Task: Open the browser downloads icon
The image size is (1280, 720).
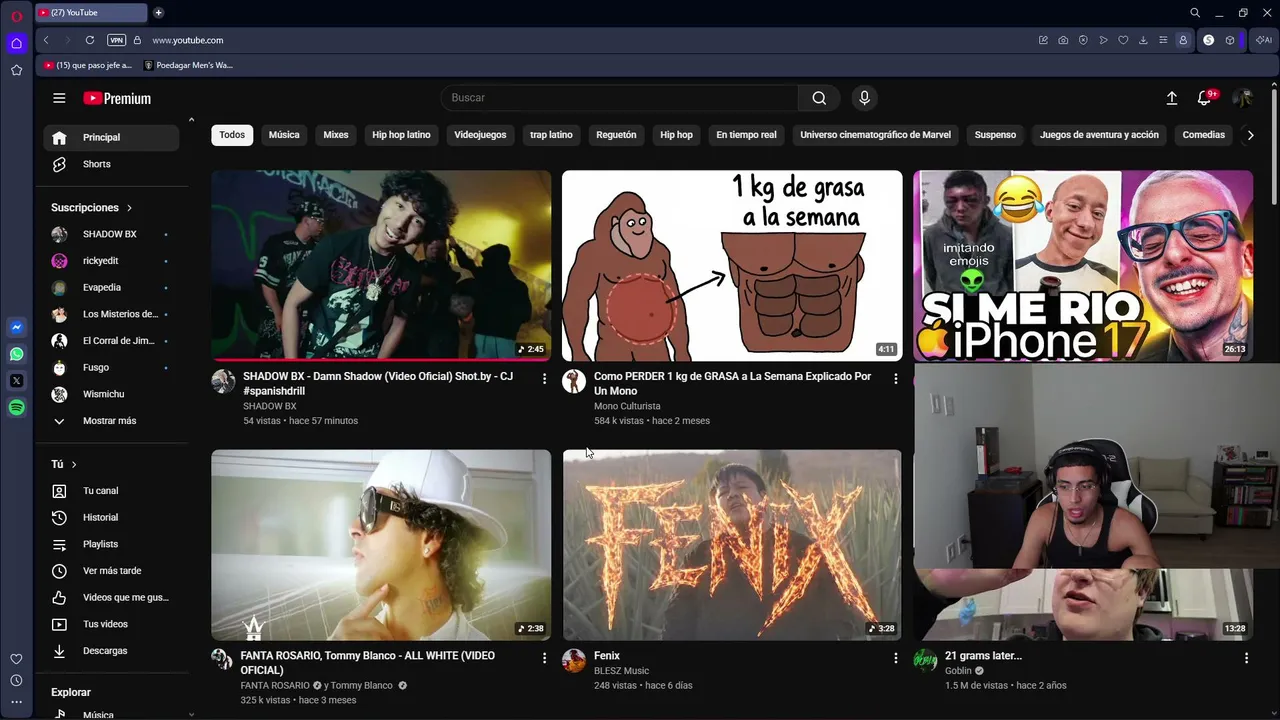Action: pyautogui.click(x=1143, y=40)
